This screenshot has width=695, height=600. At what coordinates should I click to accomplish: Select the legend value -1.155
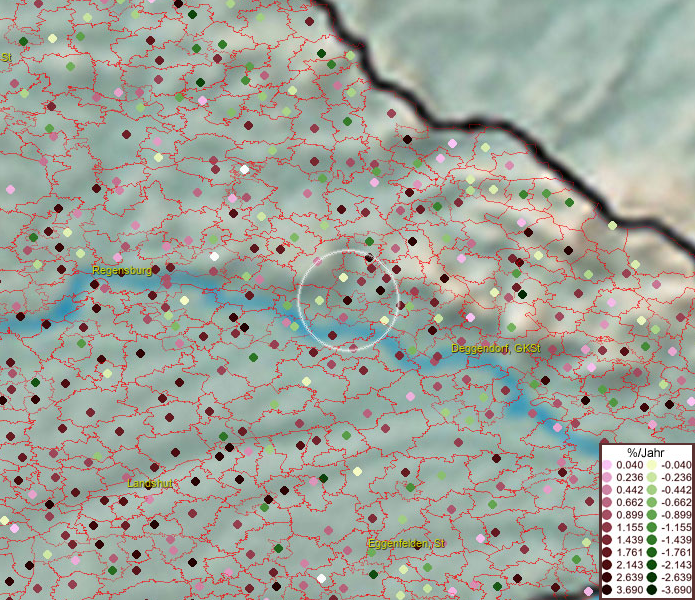tap(676, 527)
